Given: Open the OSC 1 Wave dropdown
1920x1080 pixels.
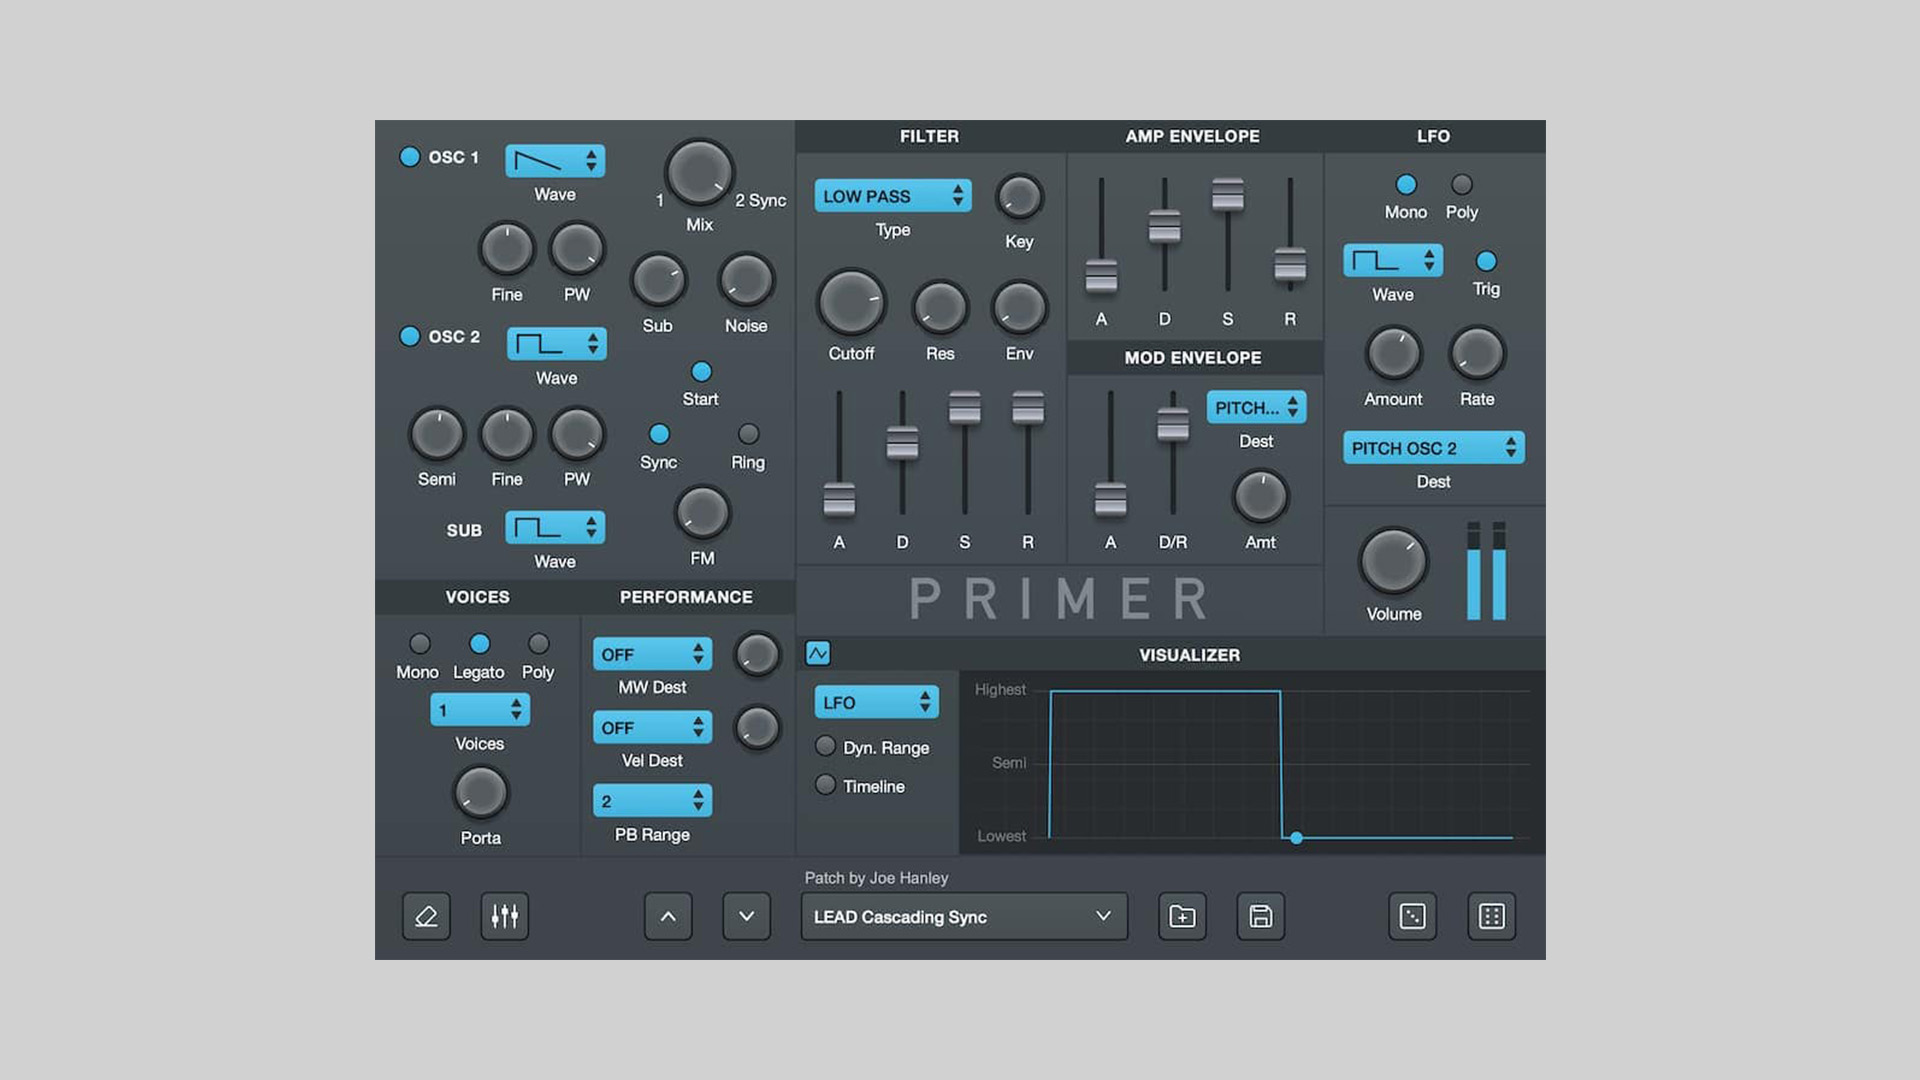Looking at the screenshot, I should (555, 161).
